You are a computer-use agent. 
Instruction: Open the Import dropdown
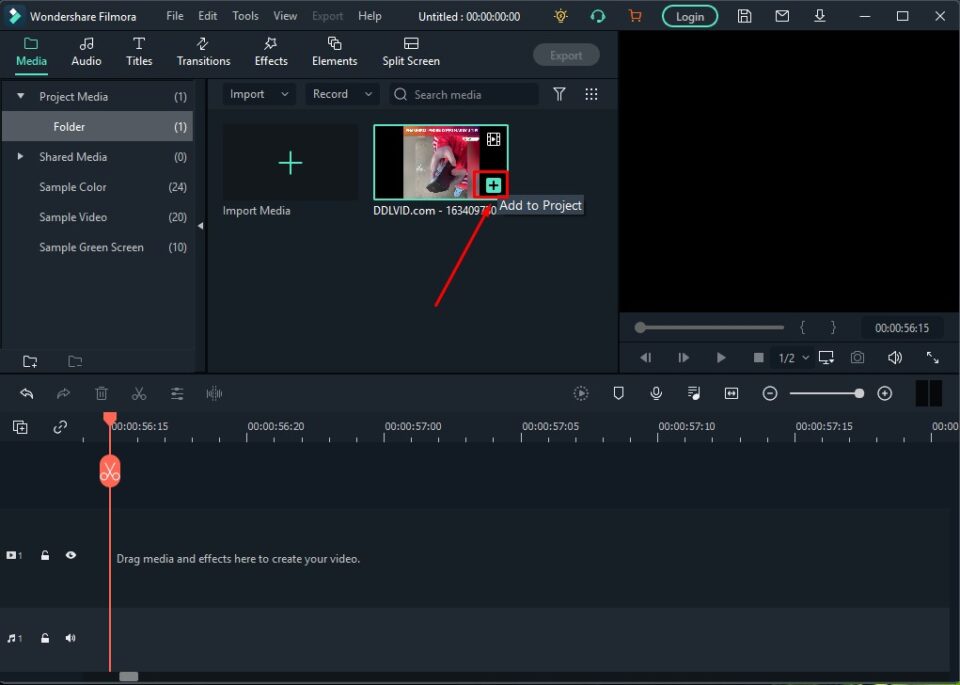coord(258,94)
